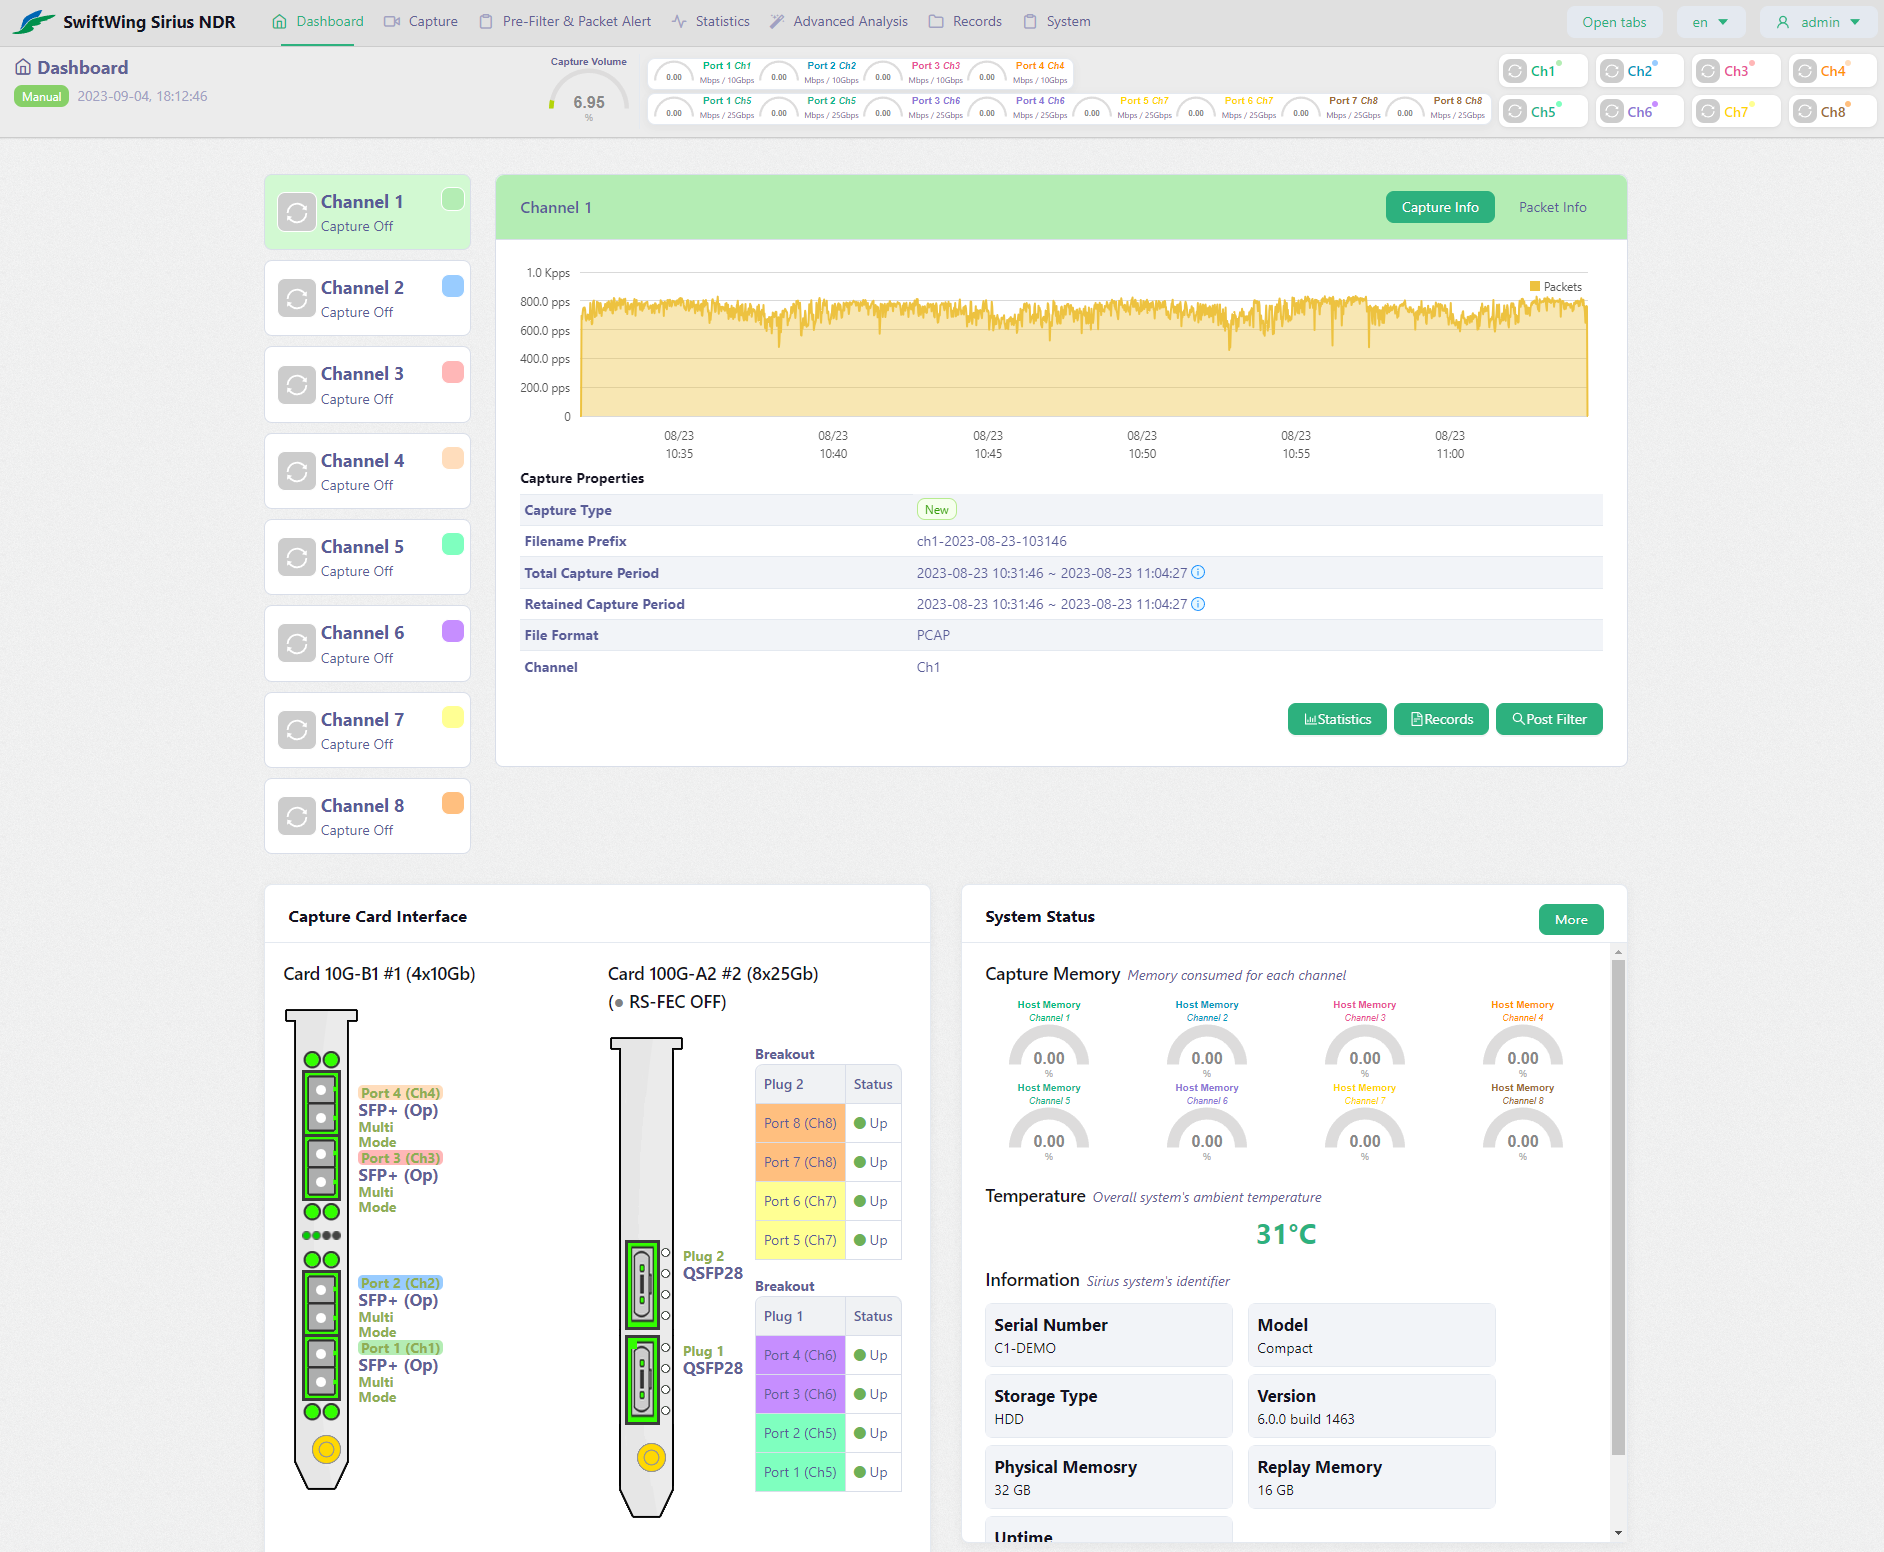Click the Plug 2 QSFP28 port graphic
This screenshot has width=1884, height=1552.
click(642, 1284)
